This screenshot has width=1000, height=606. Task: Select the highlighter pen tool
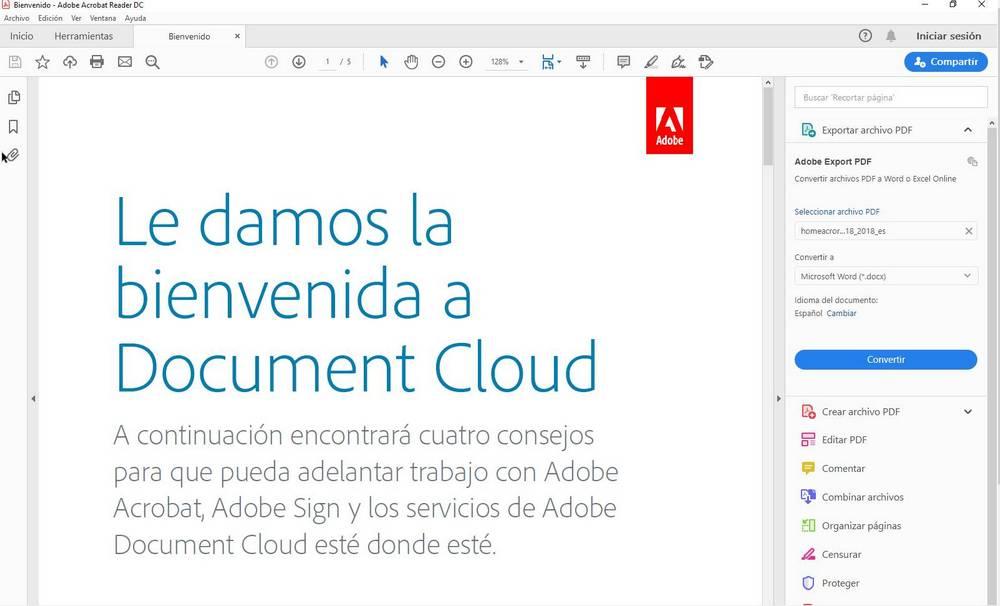point(651,62)
